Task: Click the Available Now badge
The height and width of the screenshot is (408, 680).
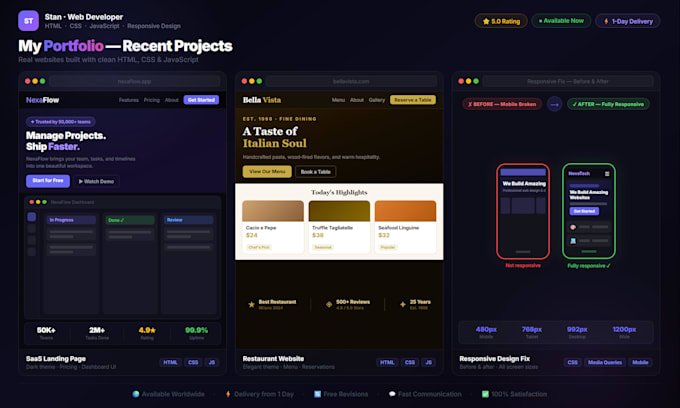Action: pos(561,21)
